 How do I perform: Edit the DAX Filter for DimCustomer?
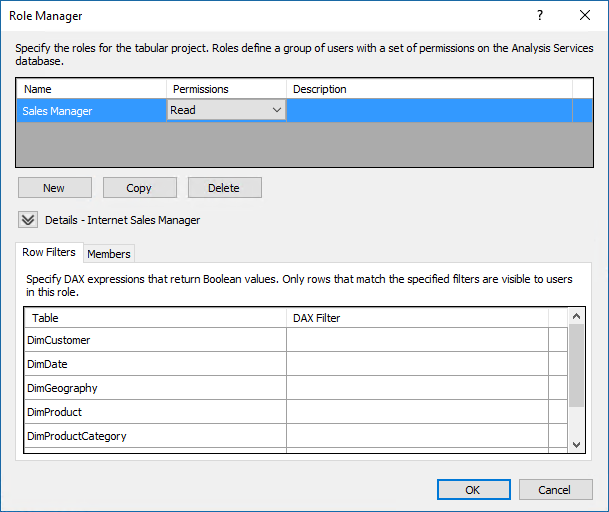point(418,340)
